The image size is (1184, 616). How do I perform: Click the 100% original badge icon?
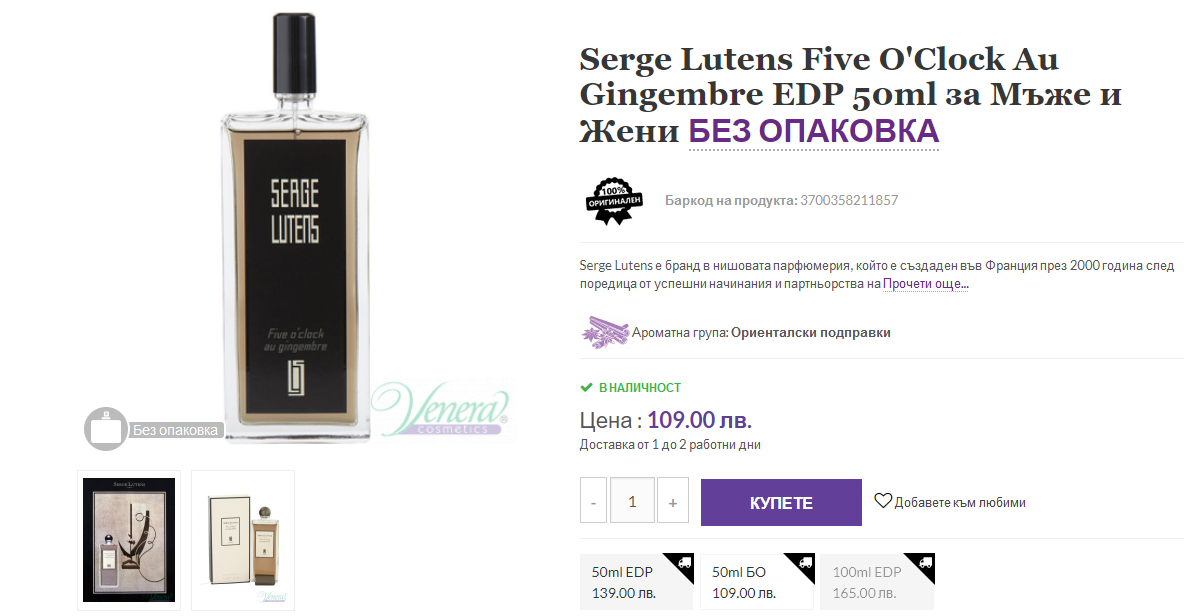(x=614, y=201)
